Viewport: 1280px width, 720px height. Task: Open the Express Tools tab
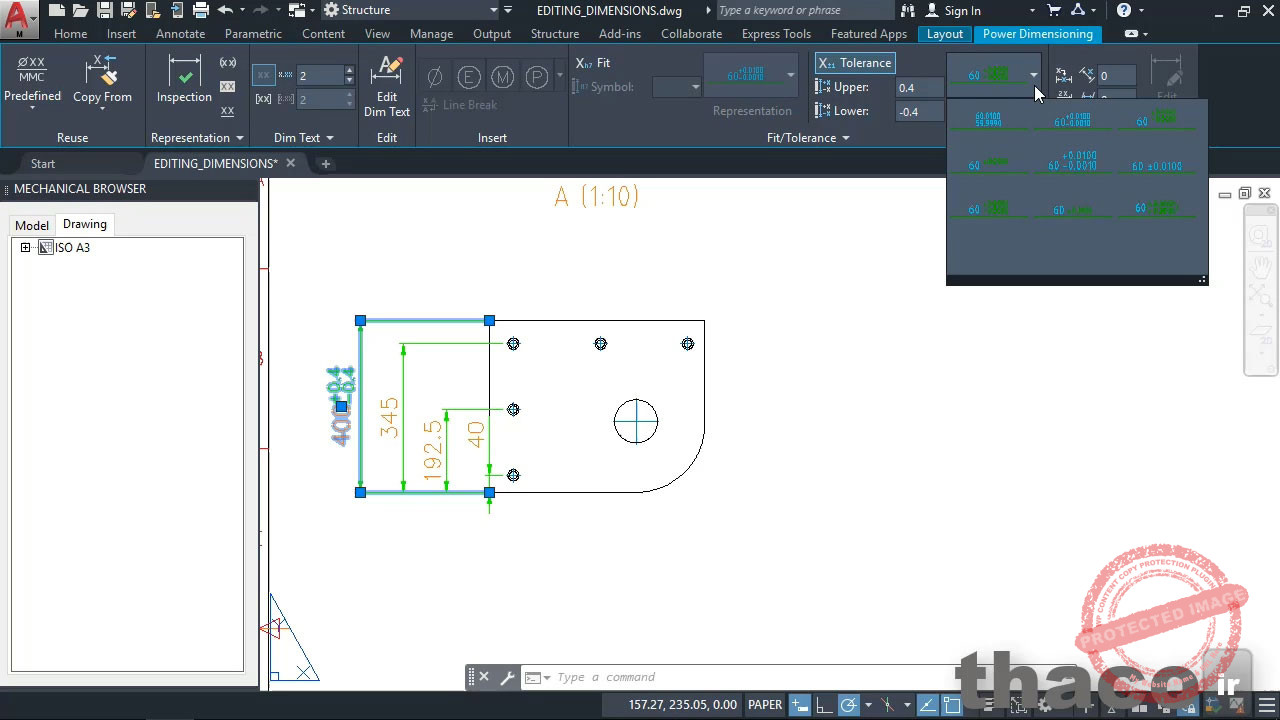776,34
